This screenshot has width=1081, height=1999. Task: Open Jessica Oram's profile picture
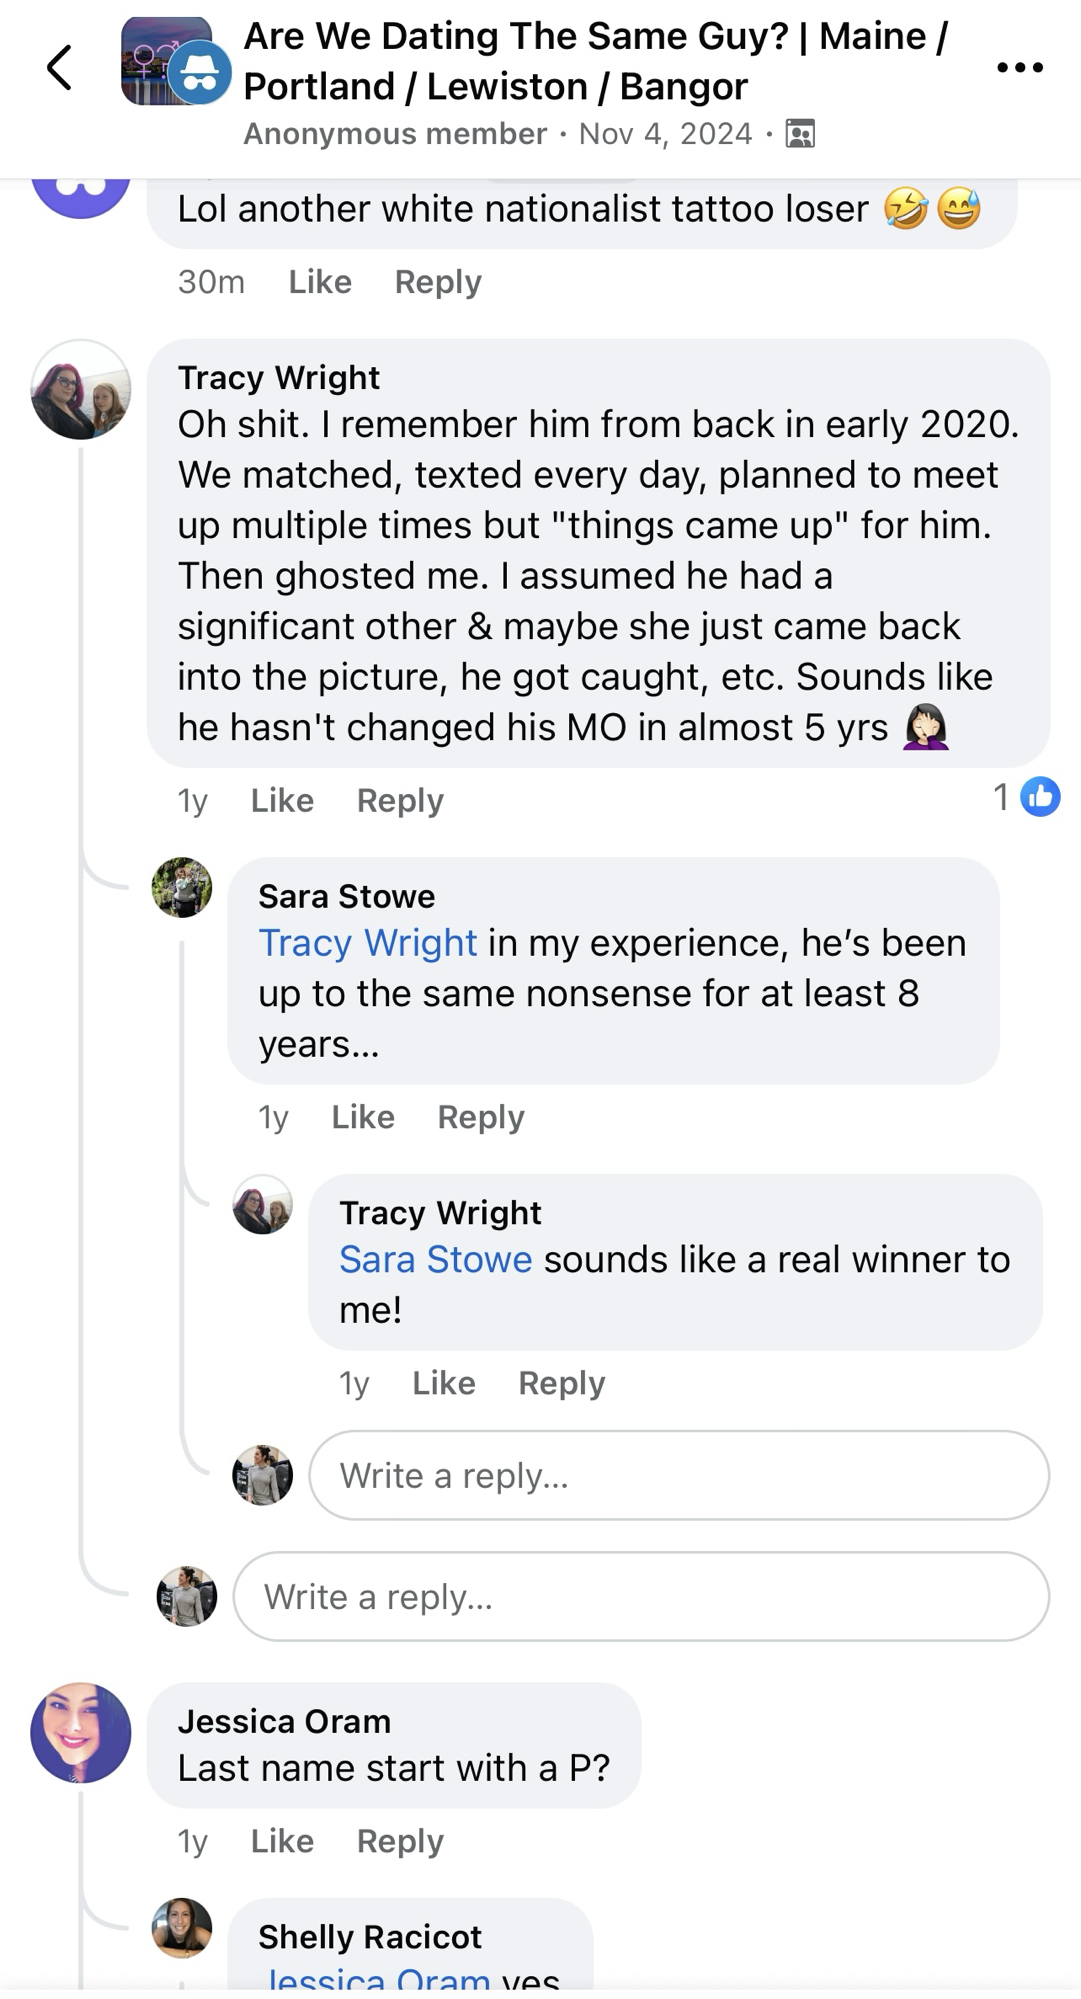tap(81, 1732)
